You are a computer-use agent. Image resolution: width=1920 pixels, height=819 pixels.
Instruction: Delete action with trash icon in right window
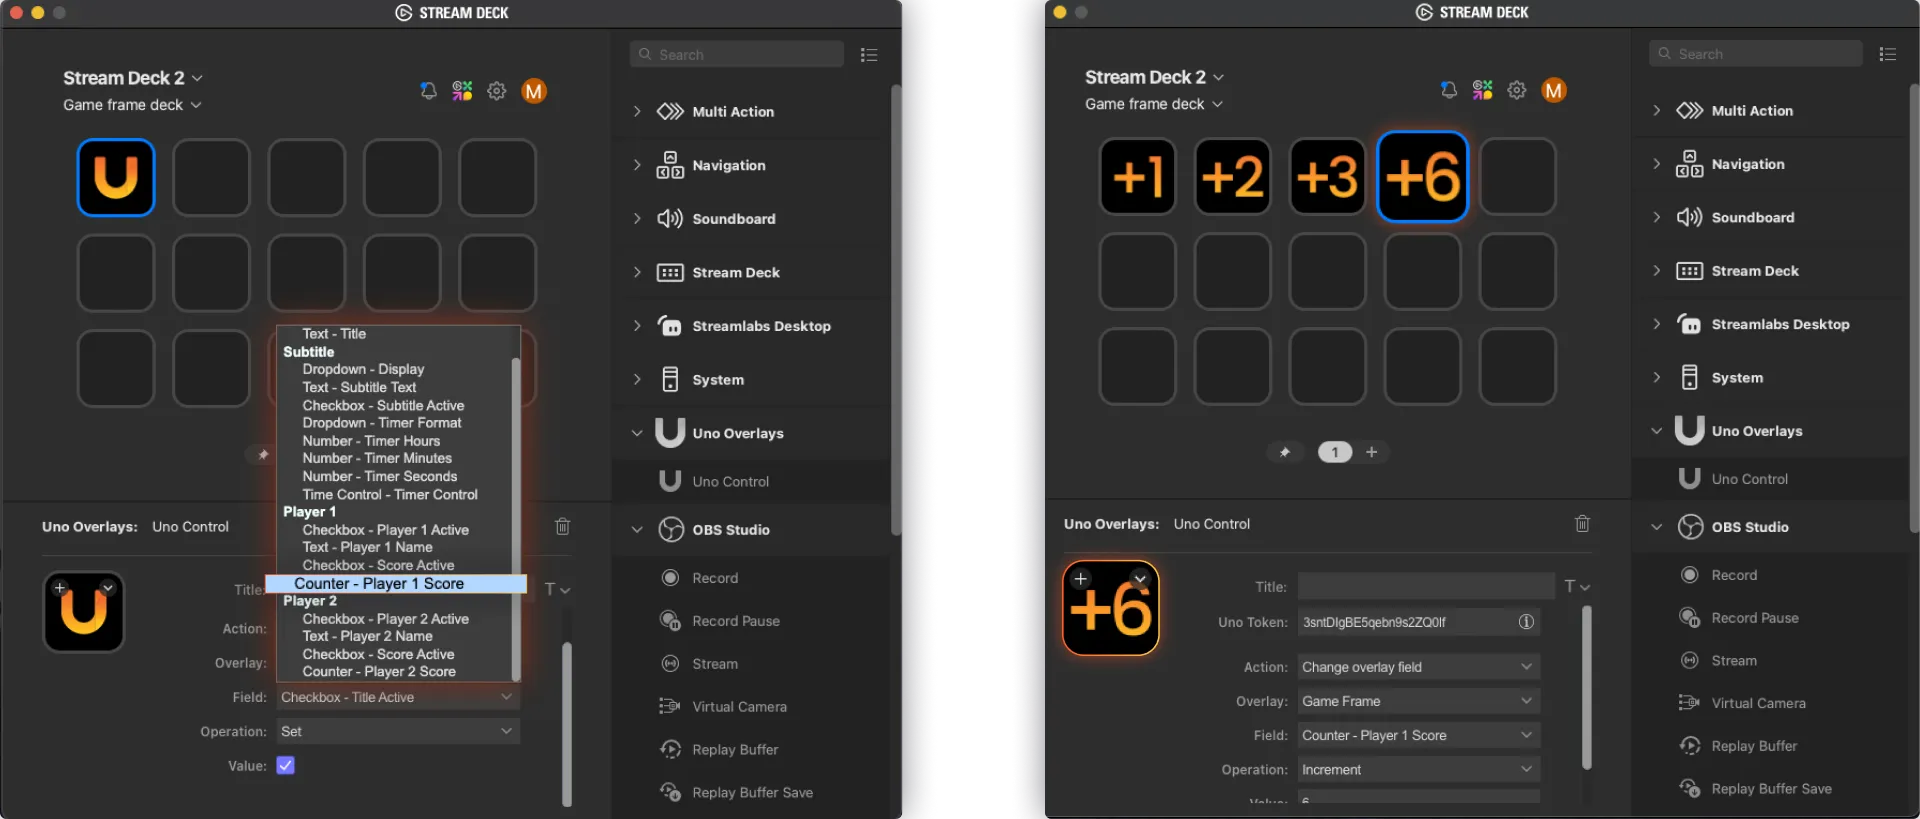pyautogui.click(x=1582, y=523)
